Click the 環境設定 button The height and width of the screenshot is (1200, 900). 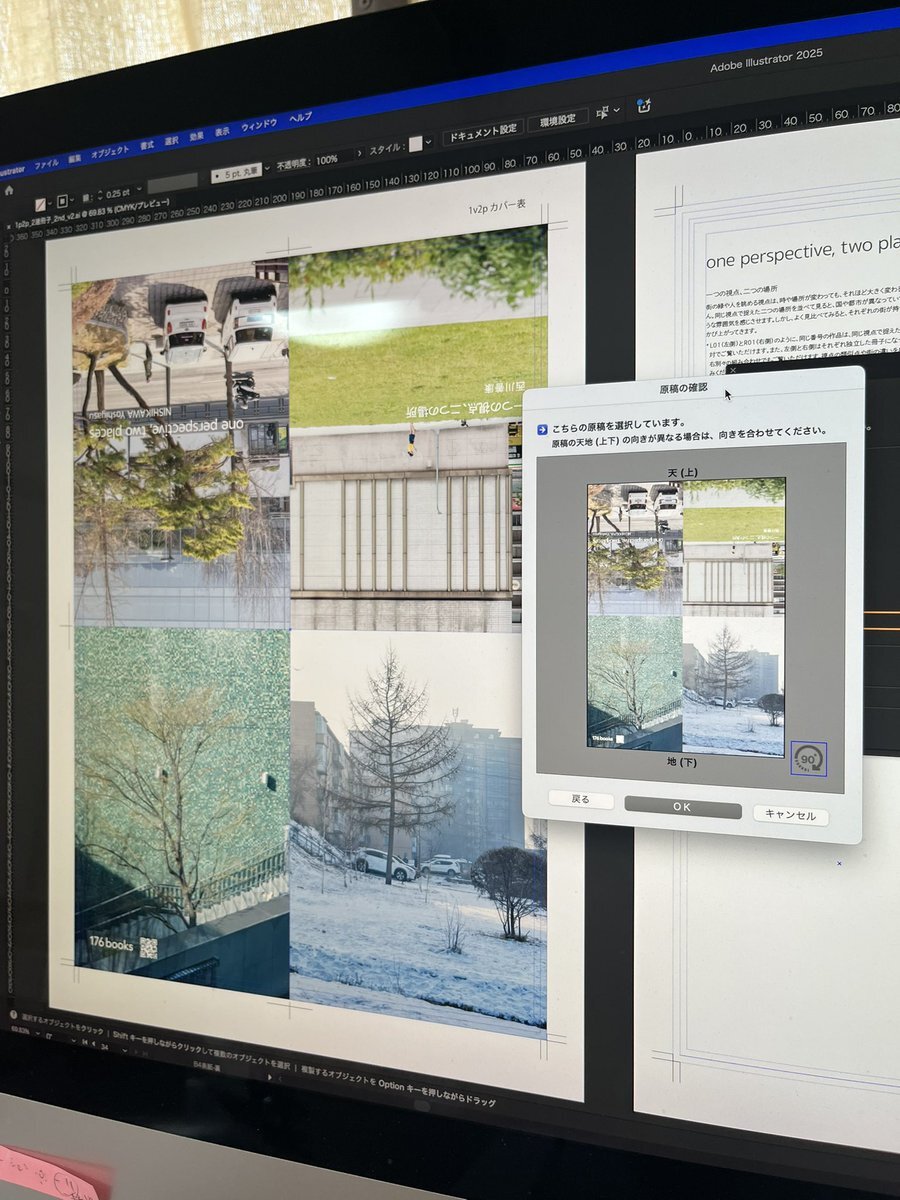click(x=558, y=120)
